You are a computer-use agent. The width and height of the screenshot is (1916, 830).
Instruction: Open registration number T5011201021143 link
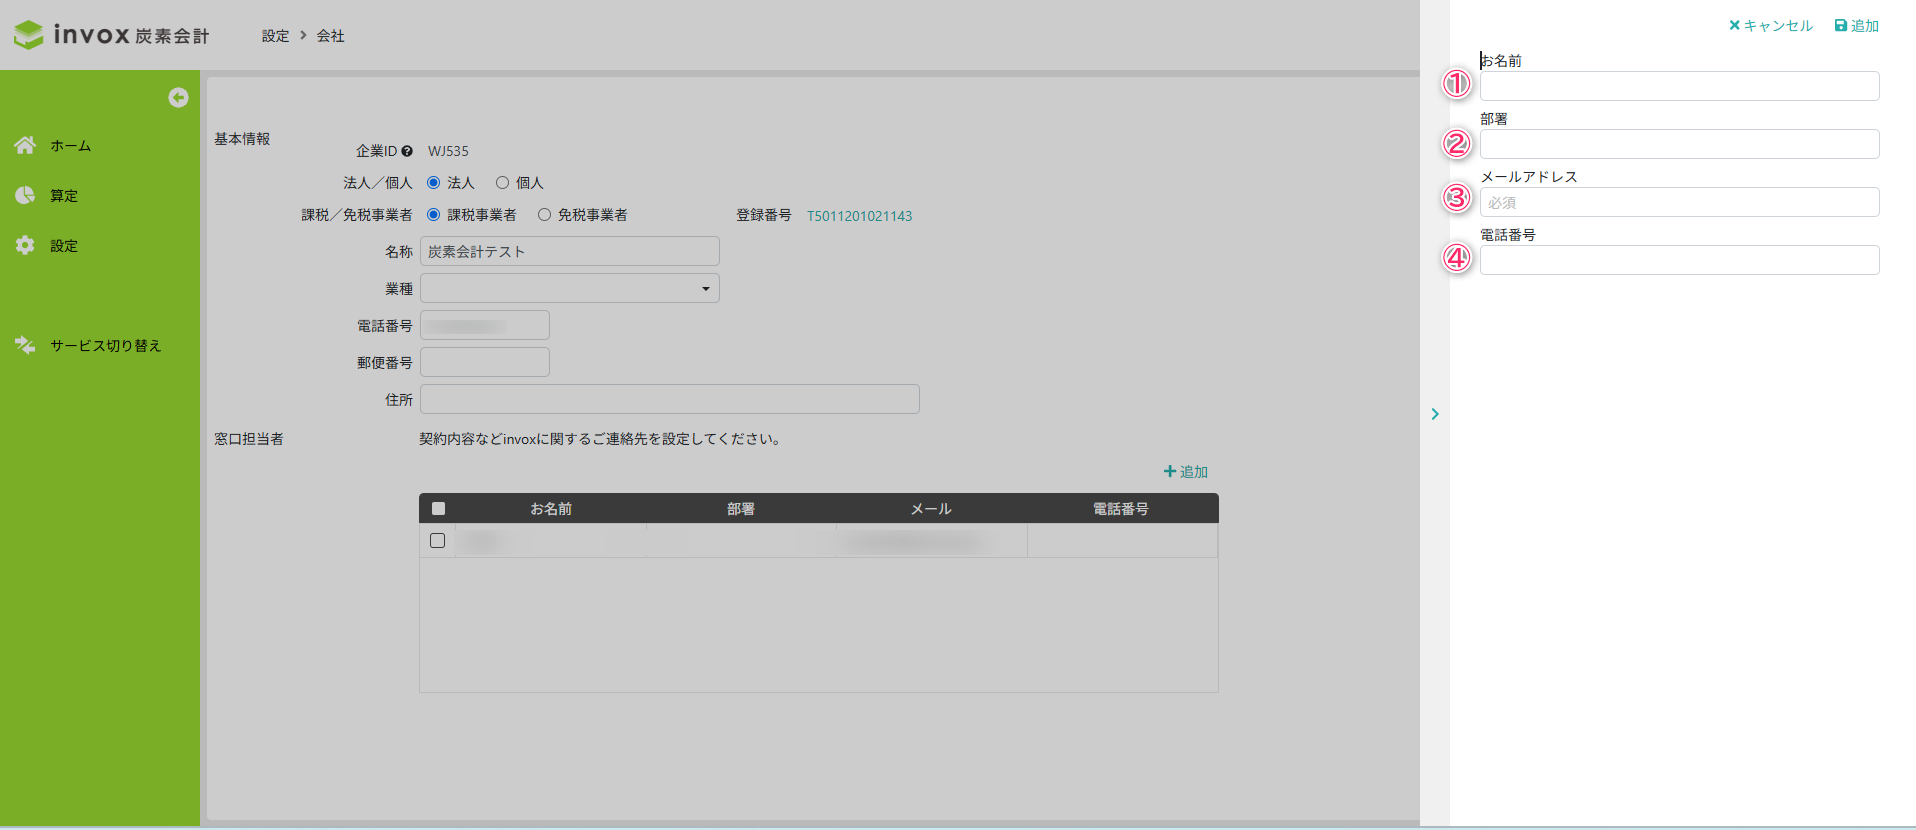[859, 216]
